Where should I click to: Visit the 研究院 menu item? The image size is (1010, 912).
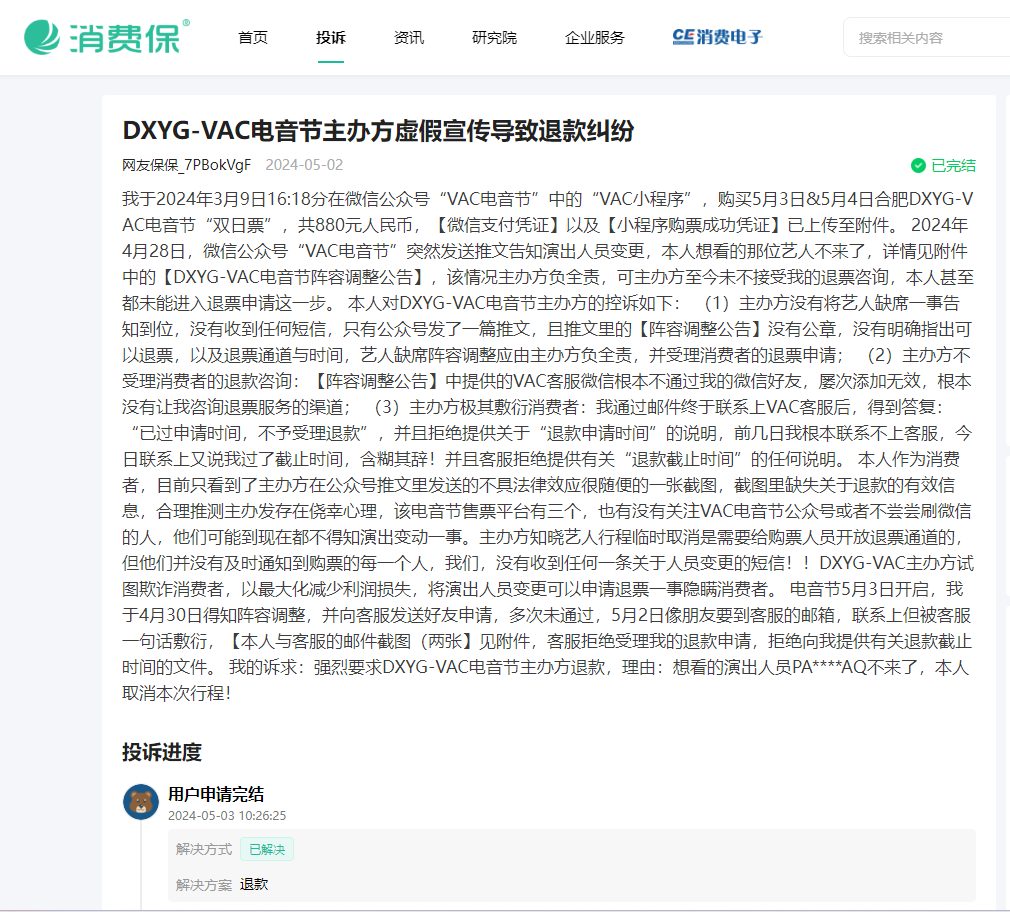coord(493,38)
